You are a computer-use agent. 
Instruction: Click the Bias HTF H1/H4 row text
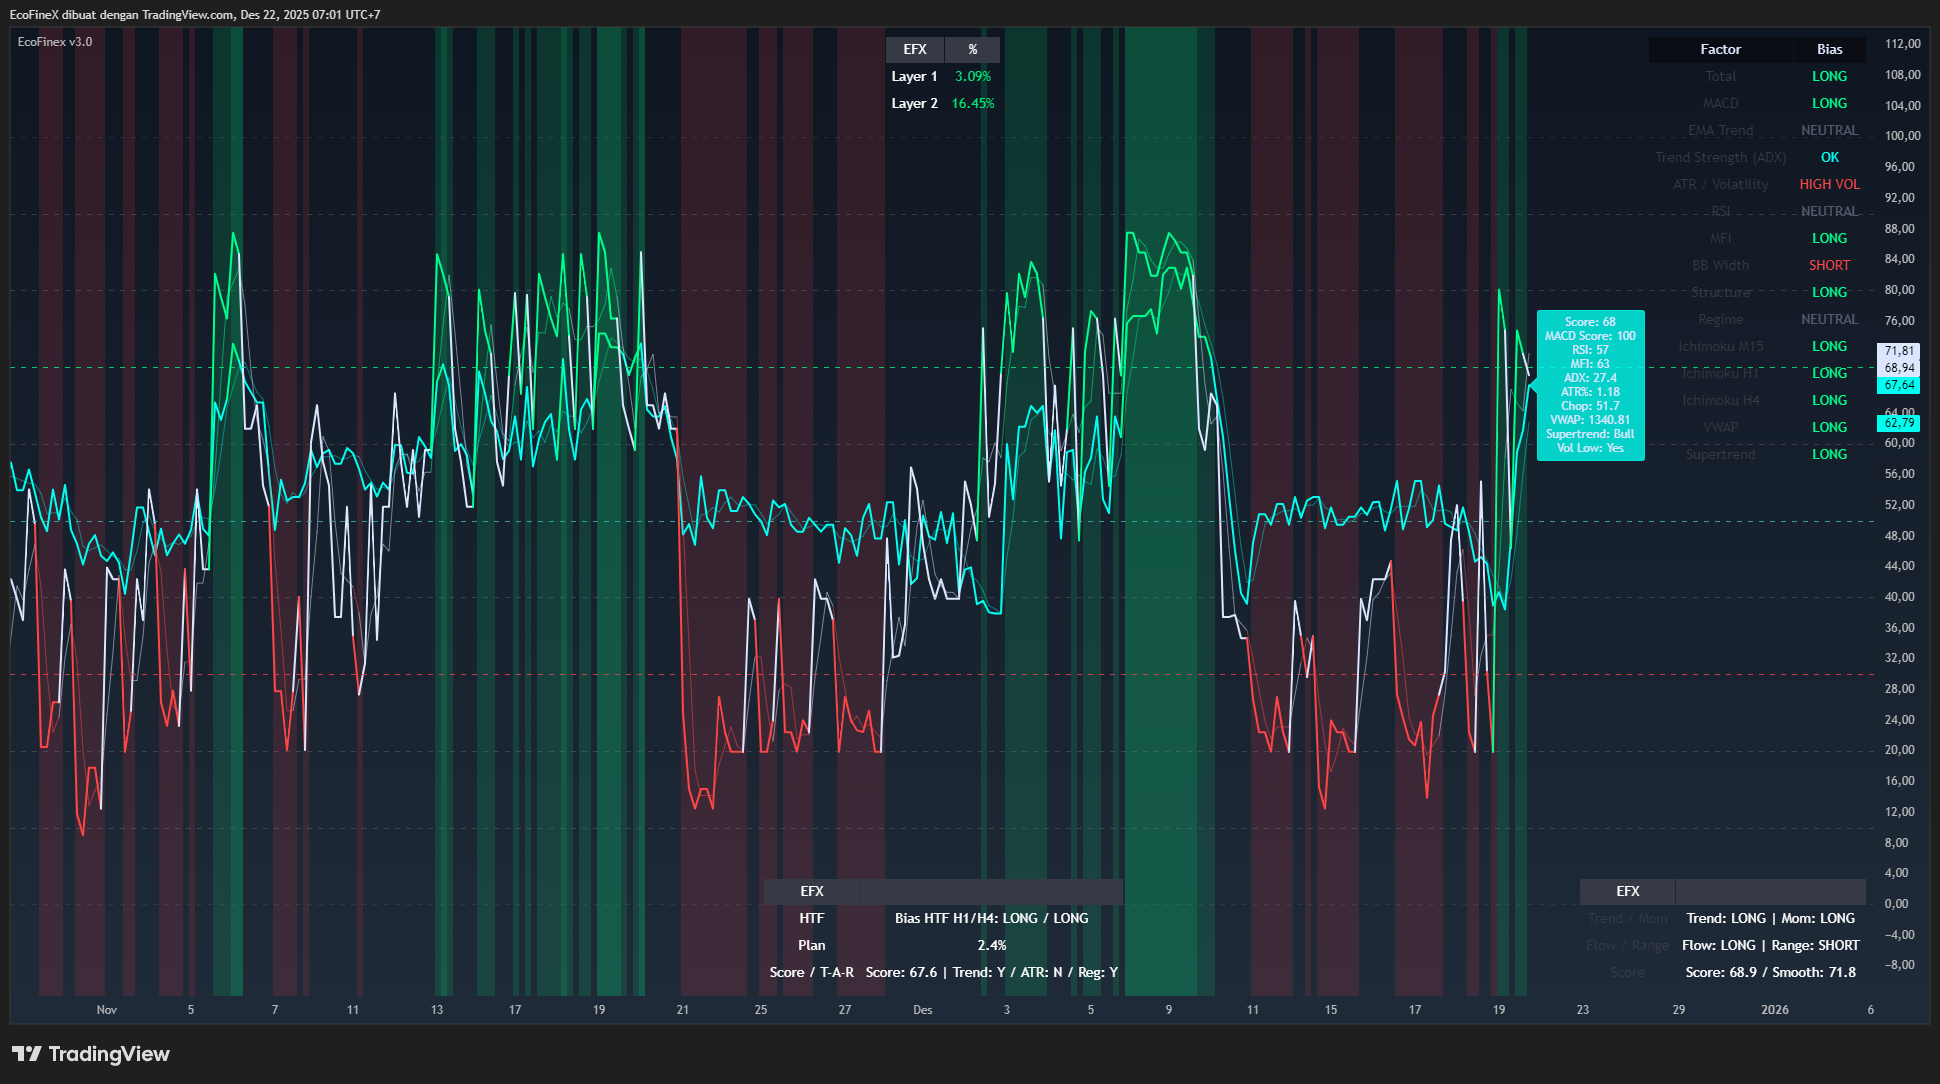point(991,918)
